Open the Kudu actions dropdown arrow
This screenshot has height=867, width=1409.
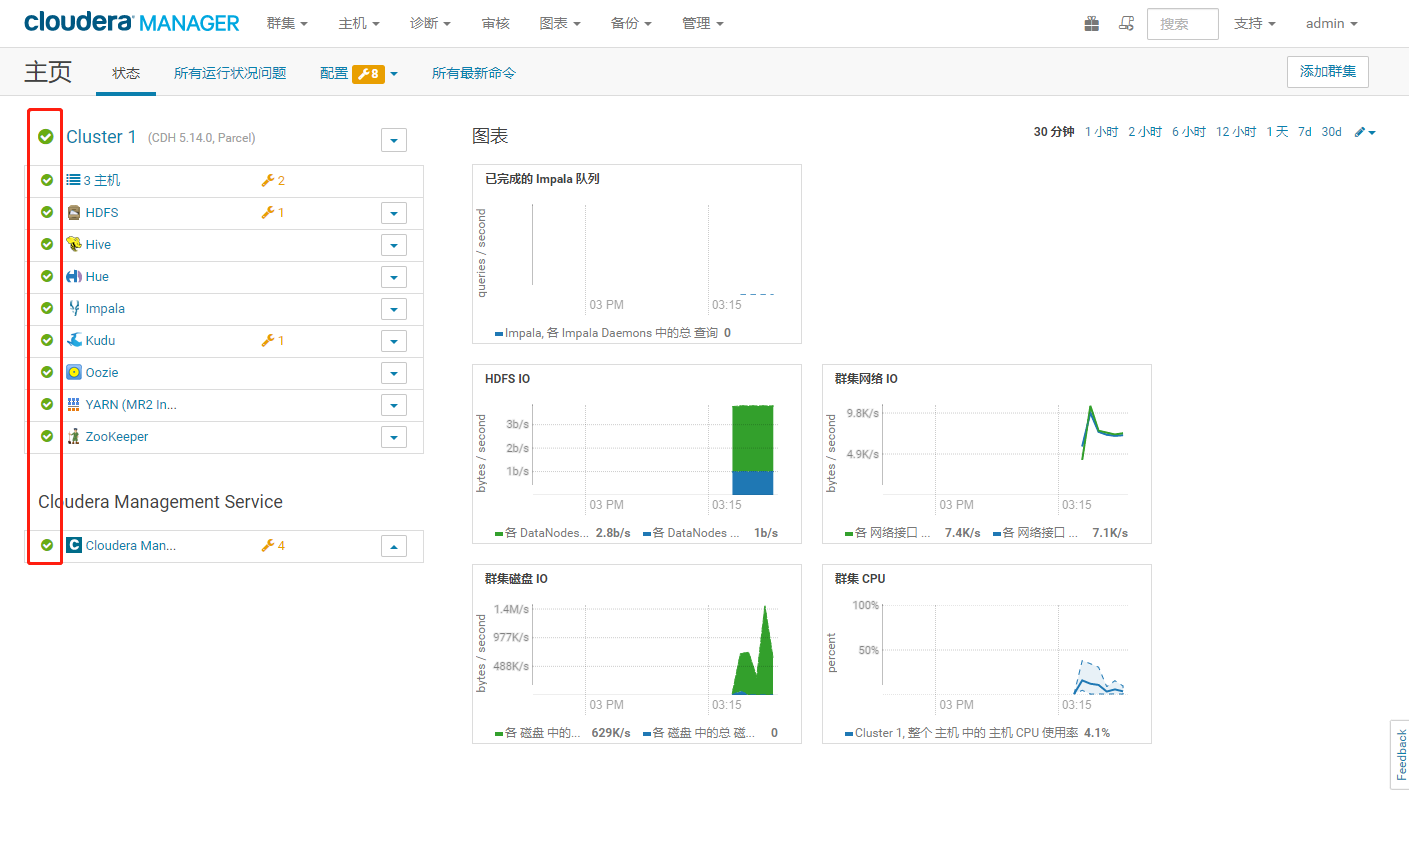[394, 341]
